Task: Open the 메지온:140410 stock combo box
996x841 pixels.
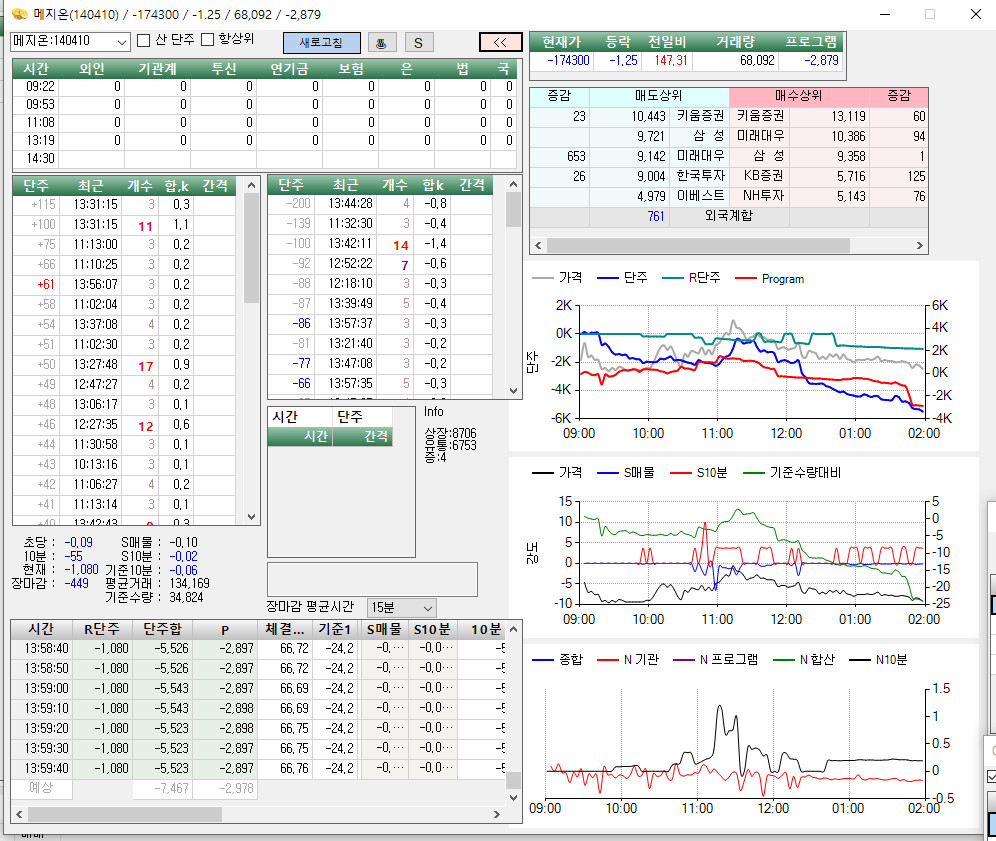Action: 71,41
